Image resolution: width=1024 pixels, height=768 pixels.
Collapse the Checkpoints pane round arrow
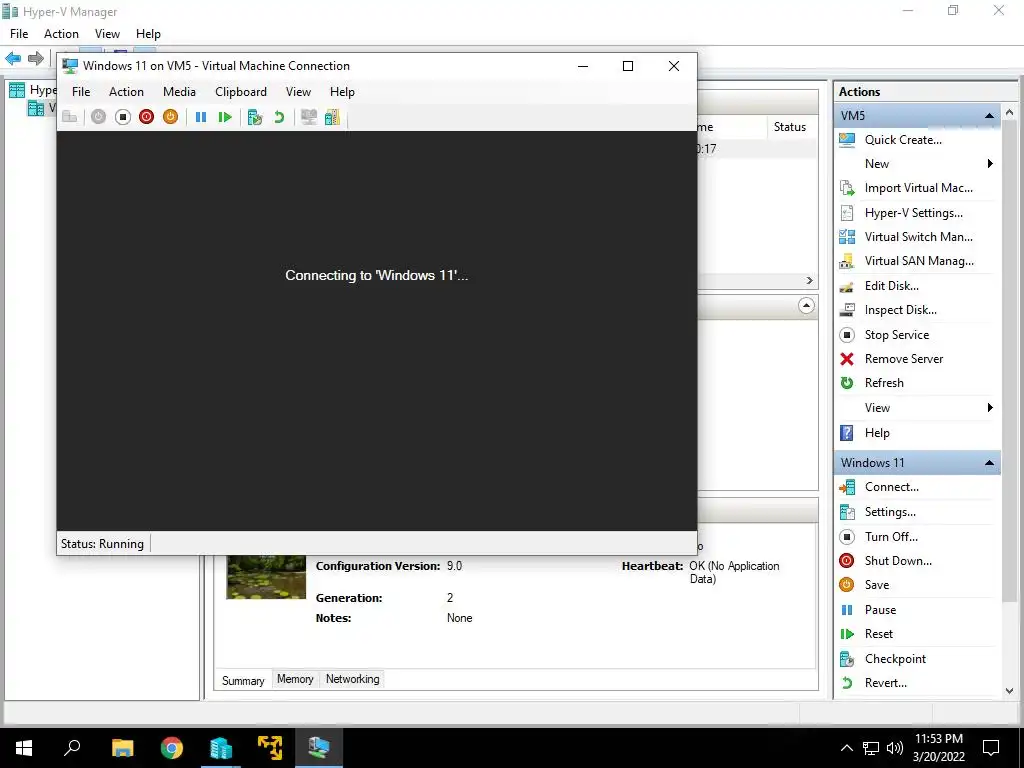coord(807,306)
